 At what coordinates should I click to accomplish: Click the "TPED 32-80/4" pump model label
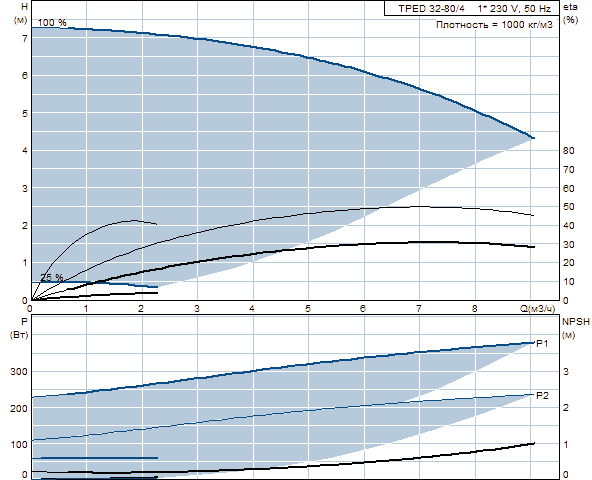pos(431,8)
